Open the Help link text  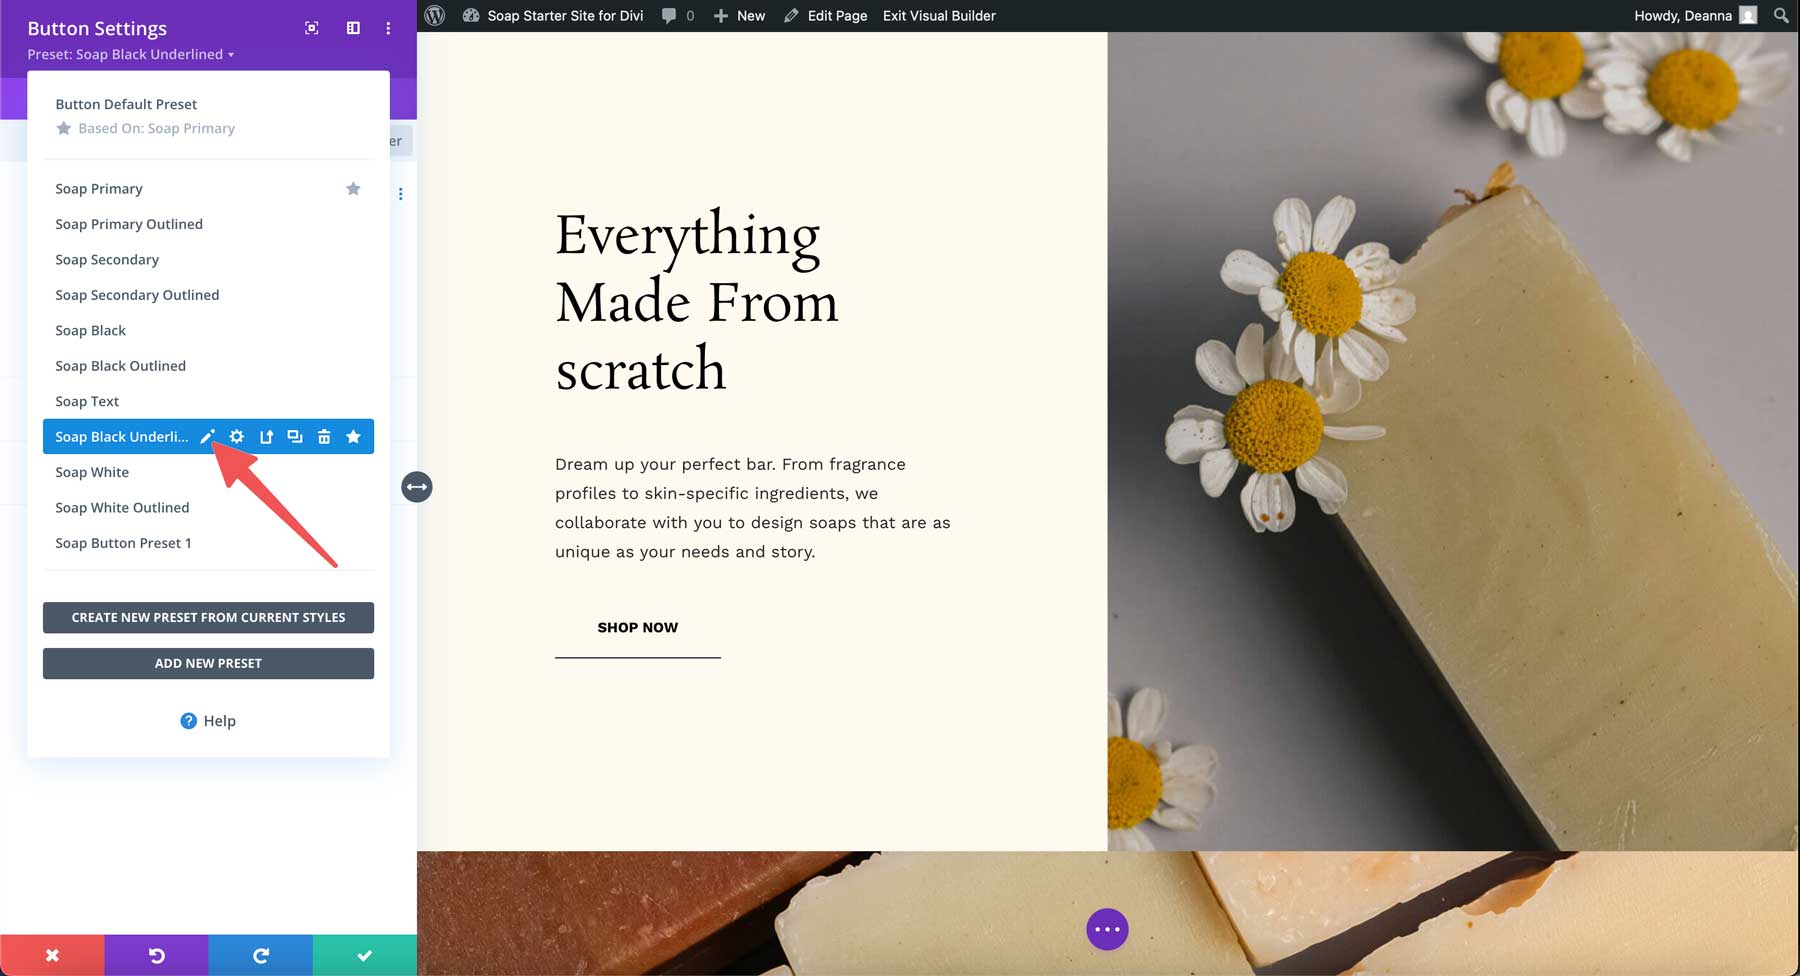(x=220, y=721)
